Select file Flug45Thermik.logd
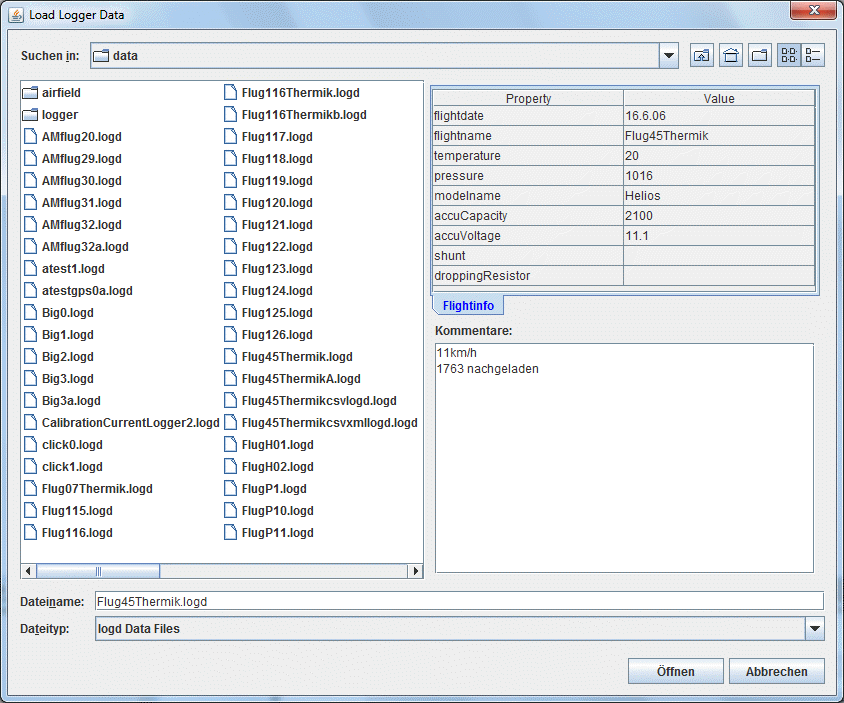This screenshot has height=703, width=844. [x=296, y=357]
